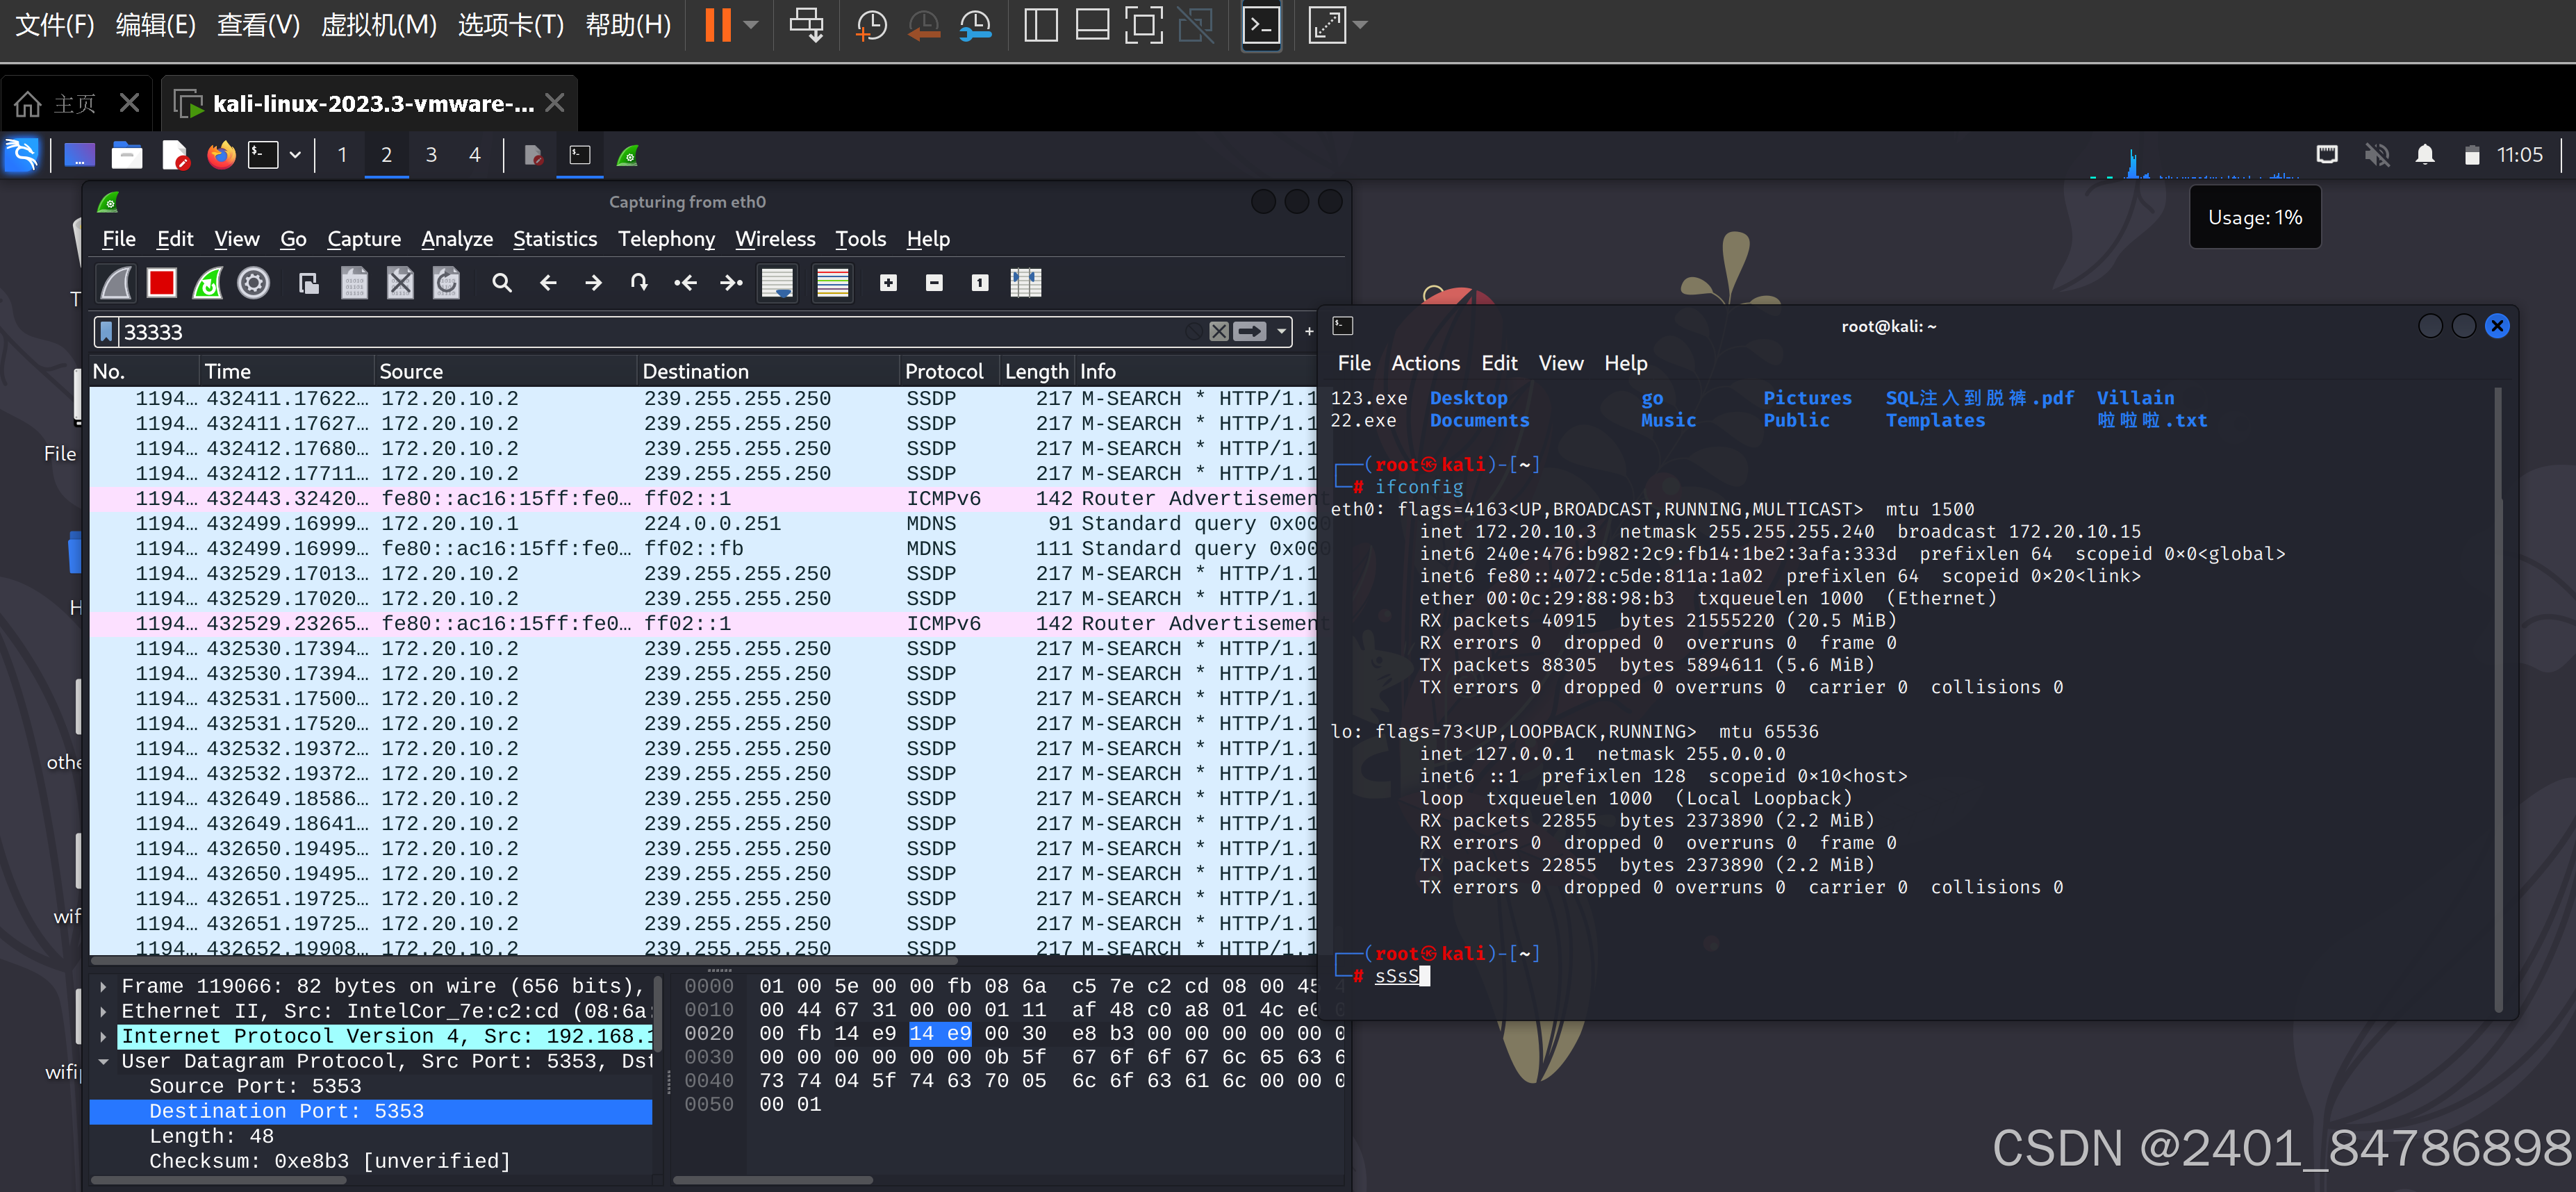
Task: Apply the display filter arrow button
Action: [x=1250, y=332]
